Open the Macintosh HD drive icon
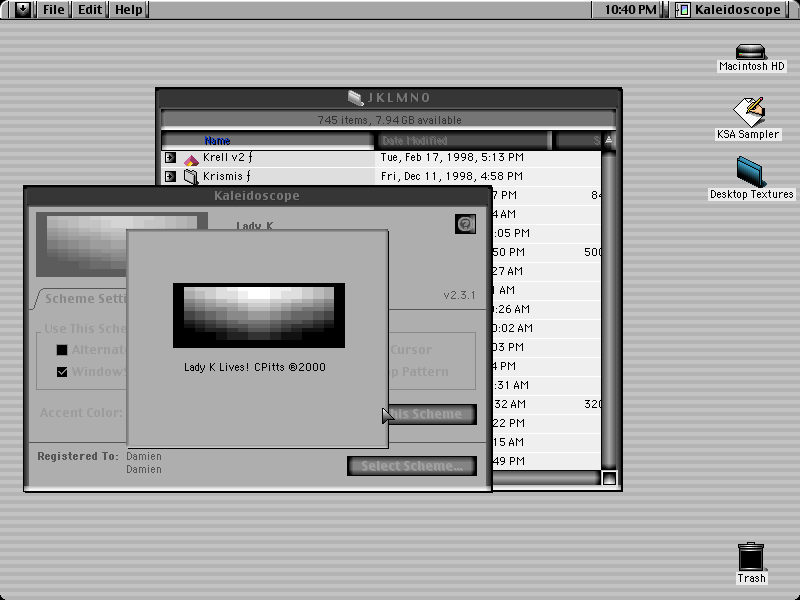This screenshot has height=600, width=800. (751, 52)
